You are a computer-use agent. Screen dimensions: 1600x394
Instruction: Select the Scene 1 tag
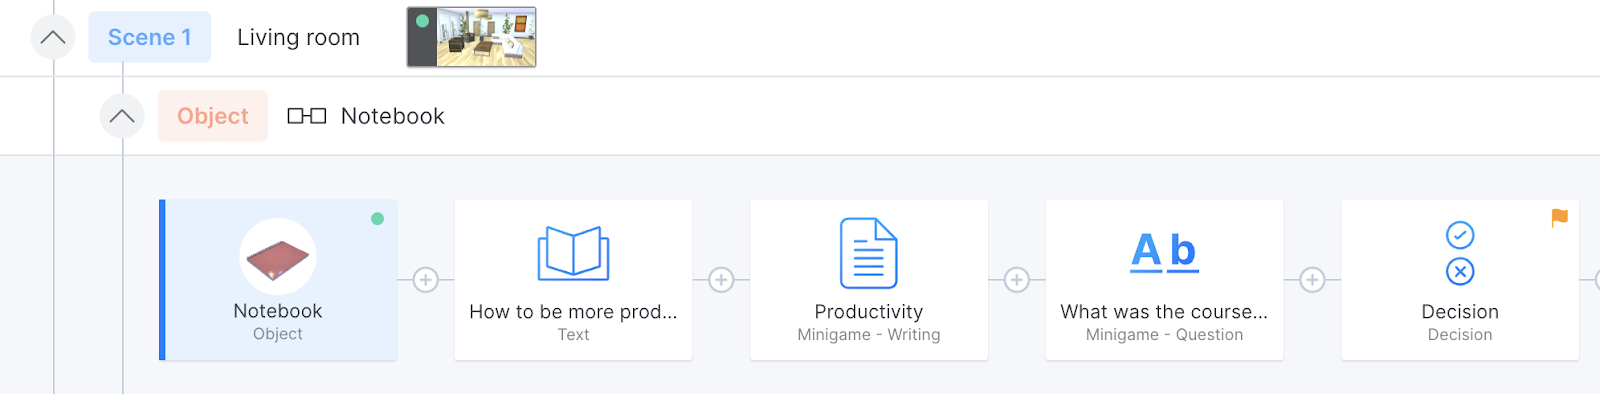coord(150,37)
